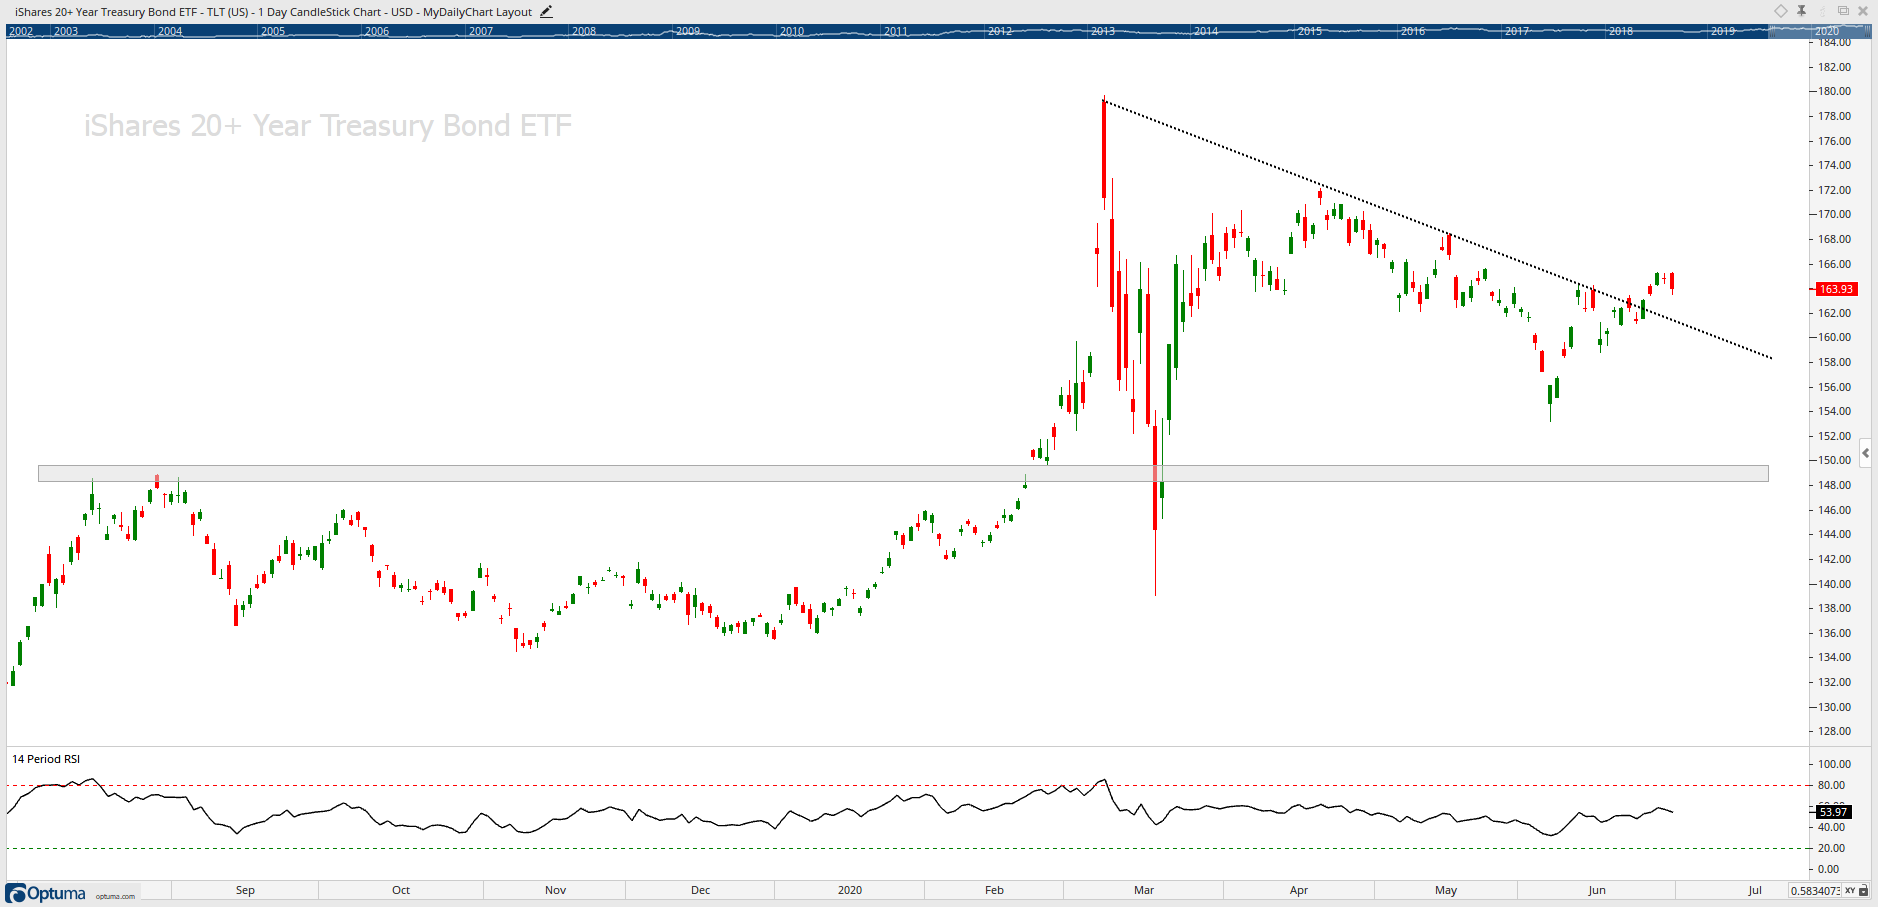Click the 20.00 RSI axis label
The image size is (1878, 907).
coord(1831,848)
